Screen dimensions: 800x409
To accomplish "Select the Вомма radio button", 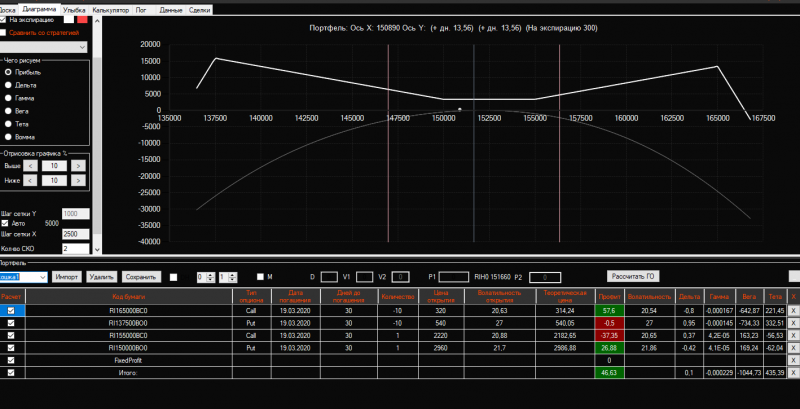I will click(8, 137).
